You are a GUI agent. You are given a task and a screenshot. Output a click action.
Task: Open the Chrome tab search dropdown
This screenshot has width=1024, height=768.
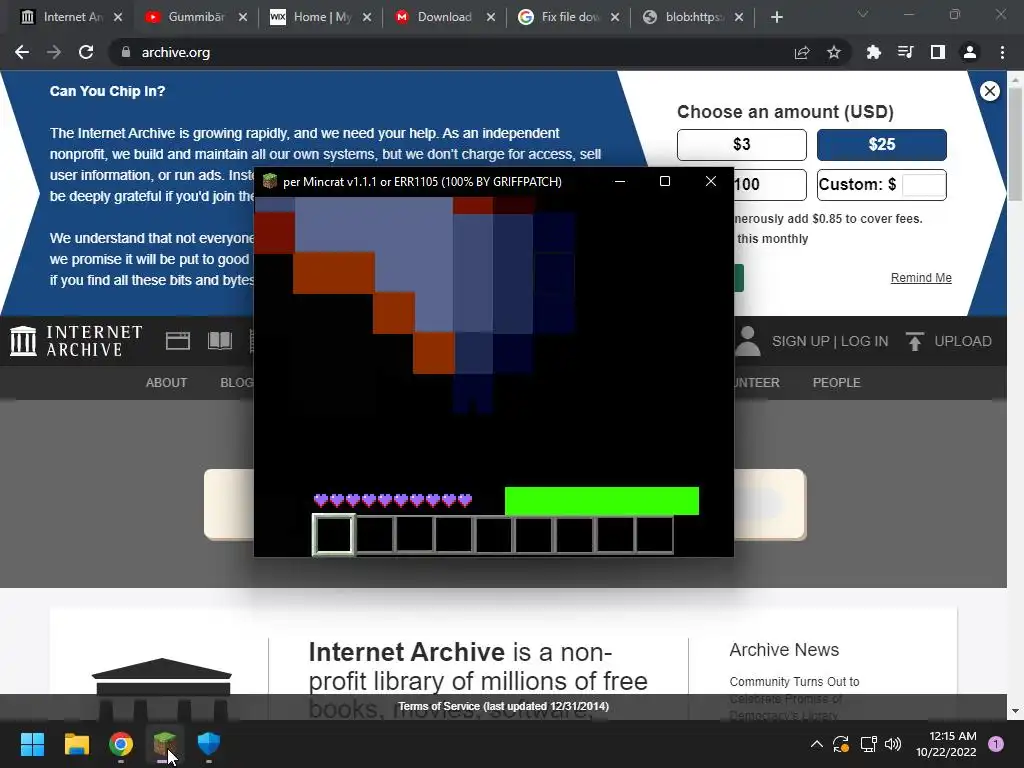(x=863, y=14)
